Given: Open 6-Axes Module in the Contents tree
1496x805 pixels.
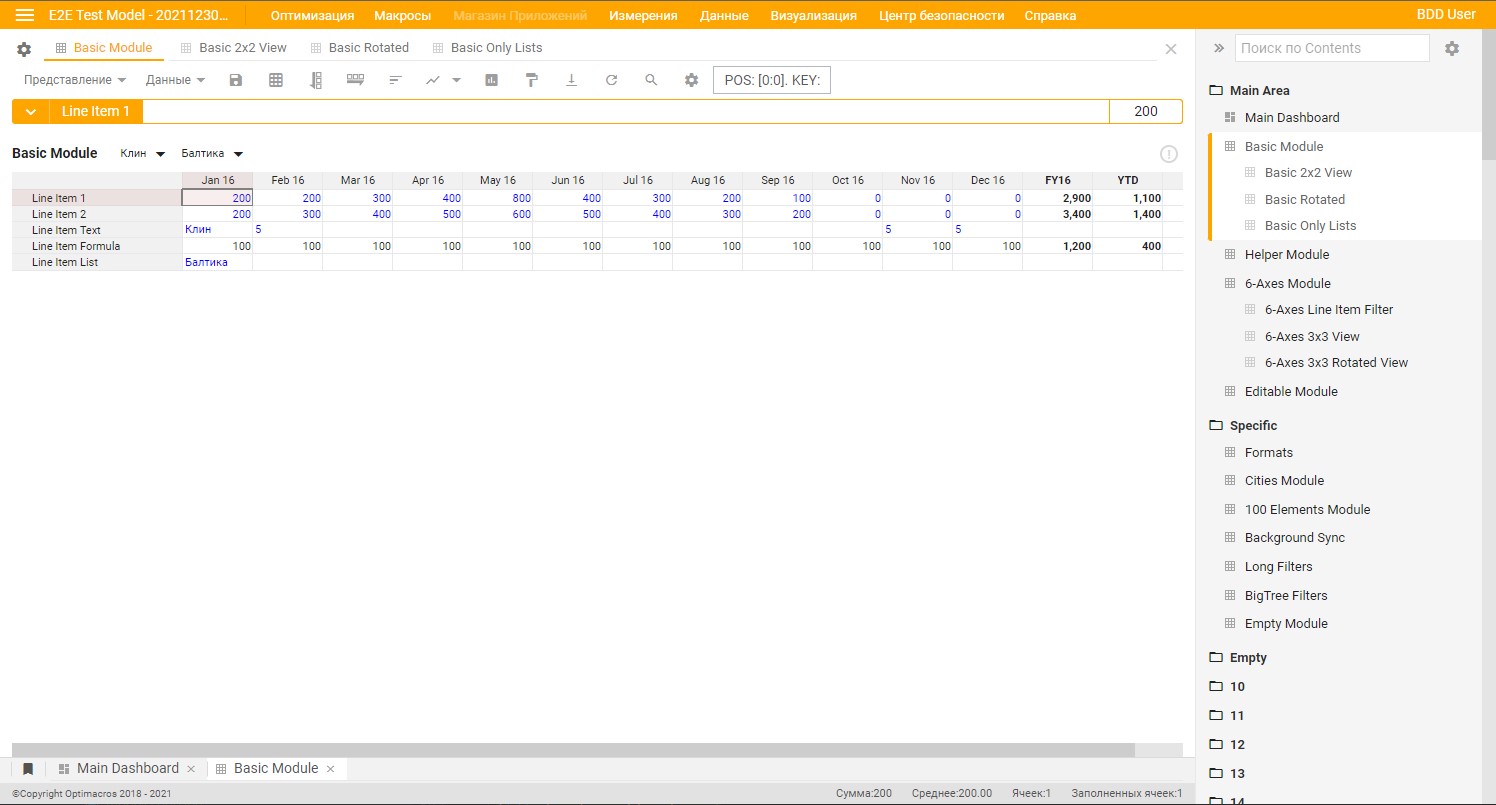Looking at the screenshot, I should click(x=1288, y=283).
